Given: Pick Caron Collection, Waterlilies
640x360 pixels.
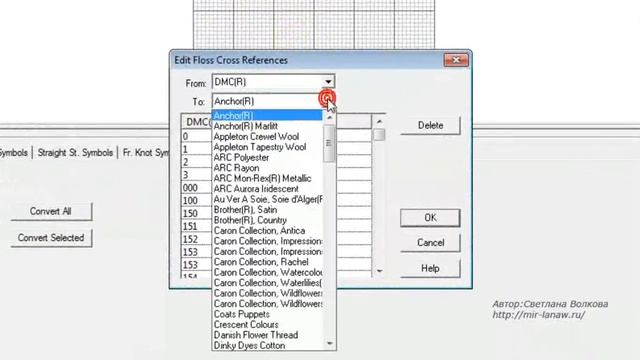Looking at the screenshot, I should pyautogui.click(x=267, y=283).
